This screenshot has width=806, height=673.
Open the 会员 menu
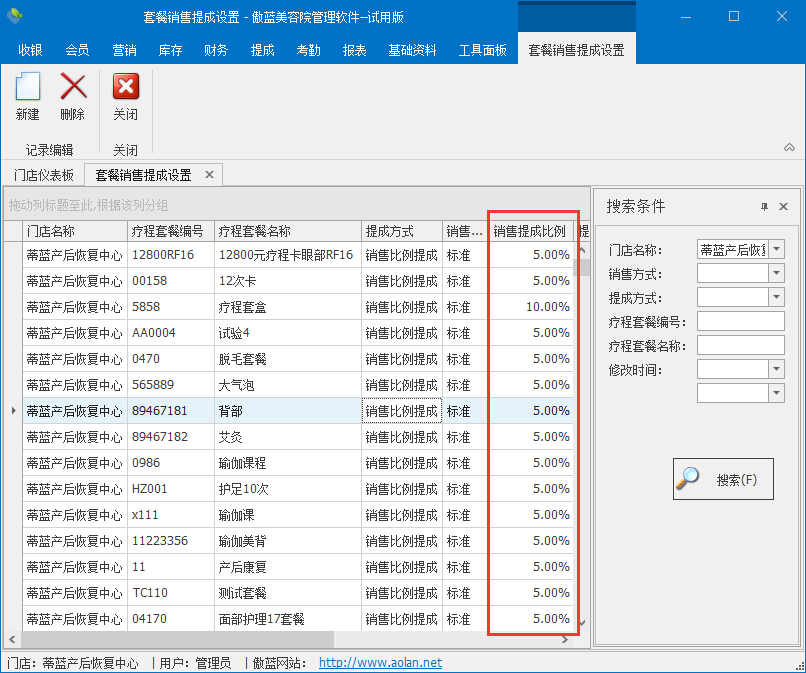[x=77, y=50]
